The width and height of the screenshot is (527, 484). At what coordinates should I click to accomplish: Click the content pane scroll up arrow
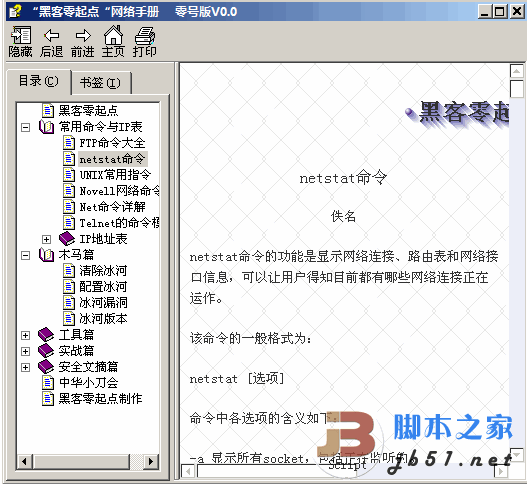point(517,71)
